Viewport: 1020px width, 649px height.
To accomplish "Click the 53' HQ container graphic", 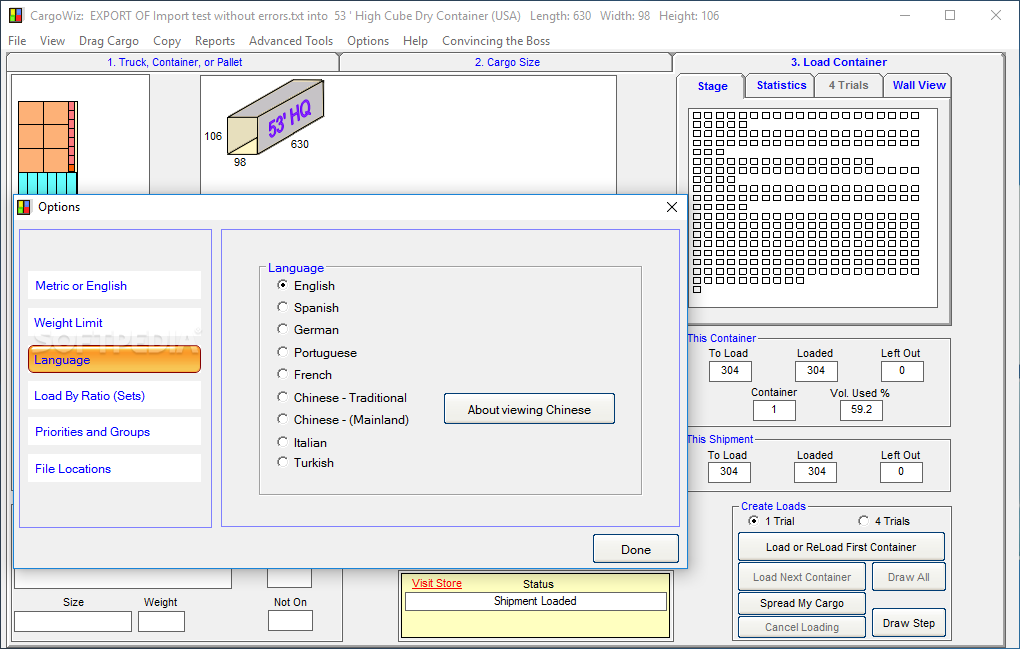I will (x=275, y=117).
